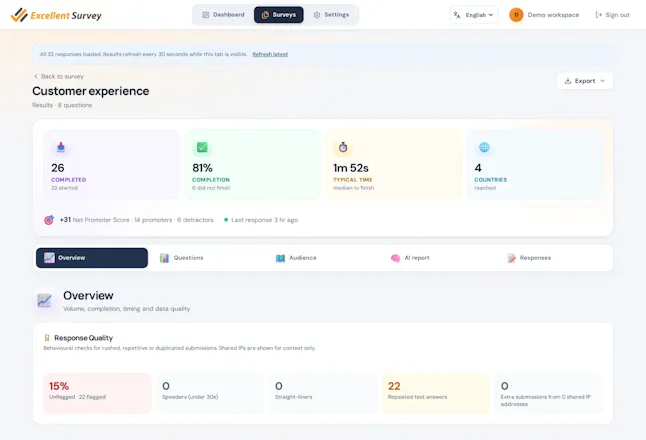Click the countries globe icon
Image resolution: width=646 pixels, height=440 pixels.
484,147
